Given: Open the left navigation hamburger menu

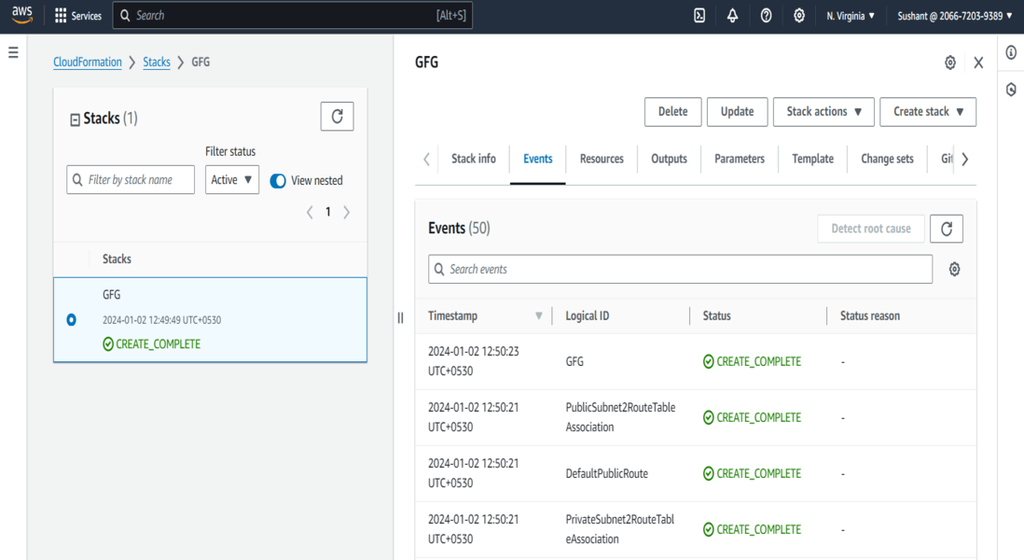Looking at the screenshot, I should point(13,52).
